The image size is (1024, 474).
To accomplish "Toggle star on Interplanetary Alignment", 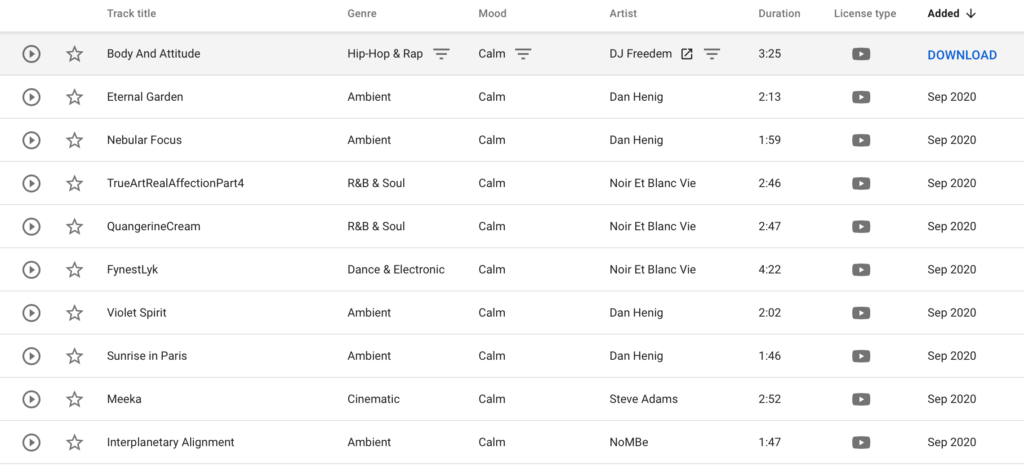I will pyautogui.click(x=74, y=442).
